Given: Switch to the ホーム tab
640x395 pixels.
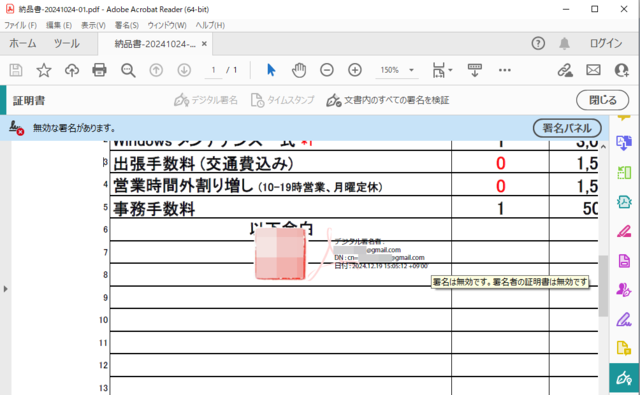Looking at the screenshot, I should click(23, 43).
